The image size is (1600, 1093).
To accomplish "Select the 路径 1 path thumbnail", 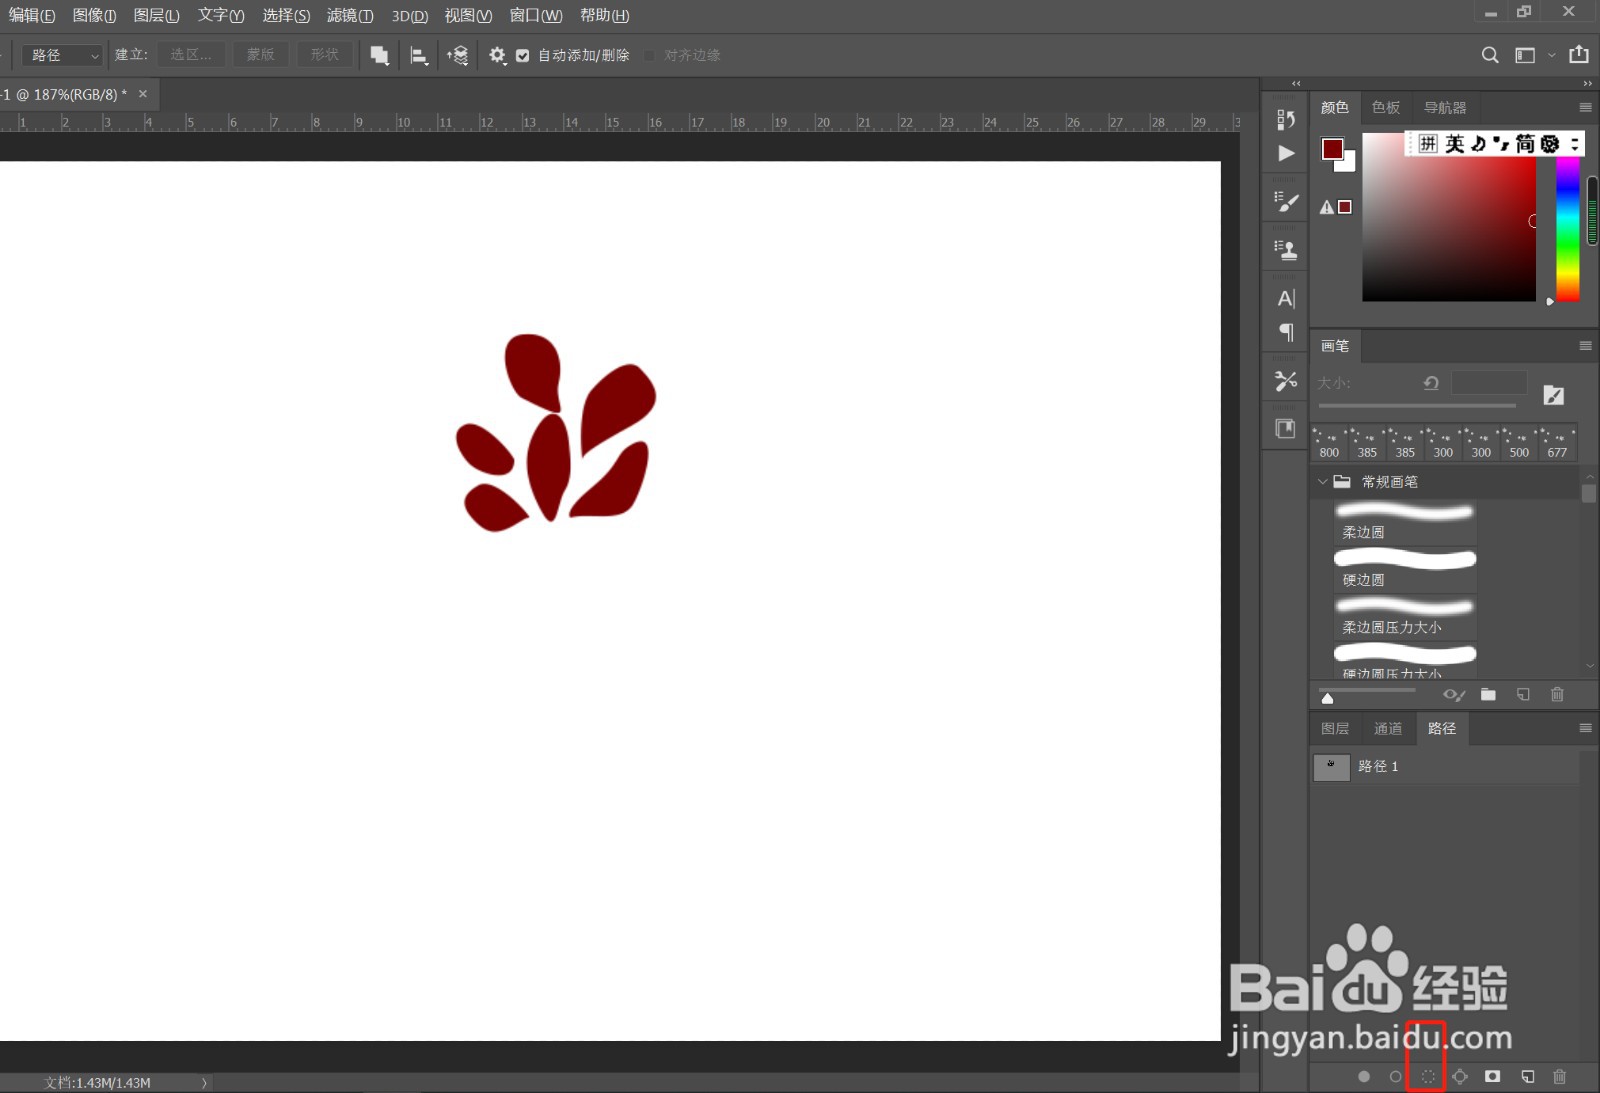I will tap(1331, 766).
